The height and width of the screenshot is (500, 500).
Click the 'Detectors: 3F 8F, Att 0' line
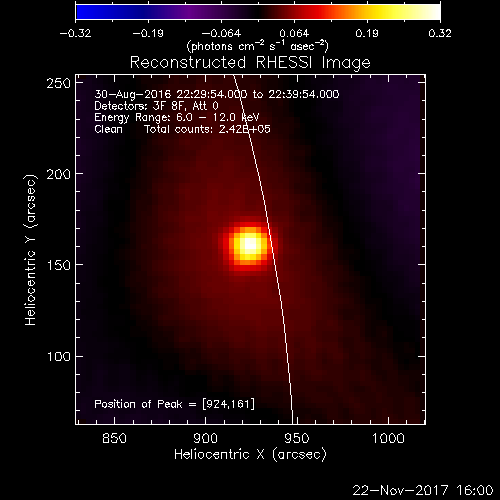(156, 106)
